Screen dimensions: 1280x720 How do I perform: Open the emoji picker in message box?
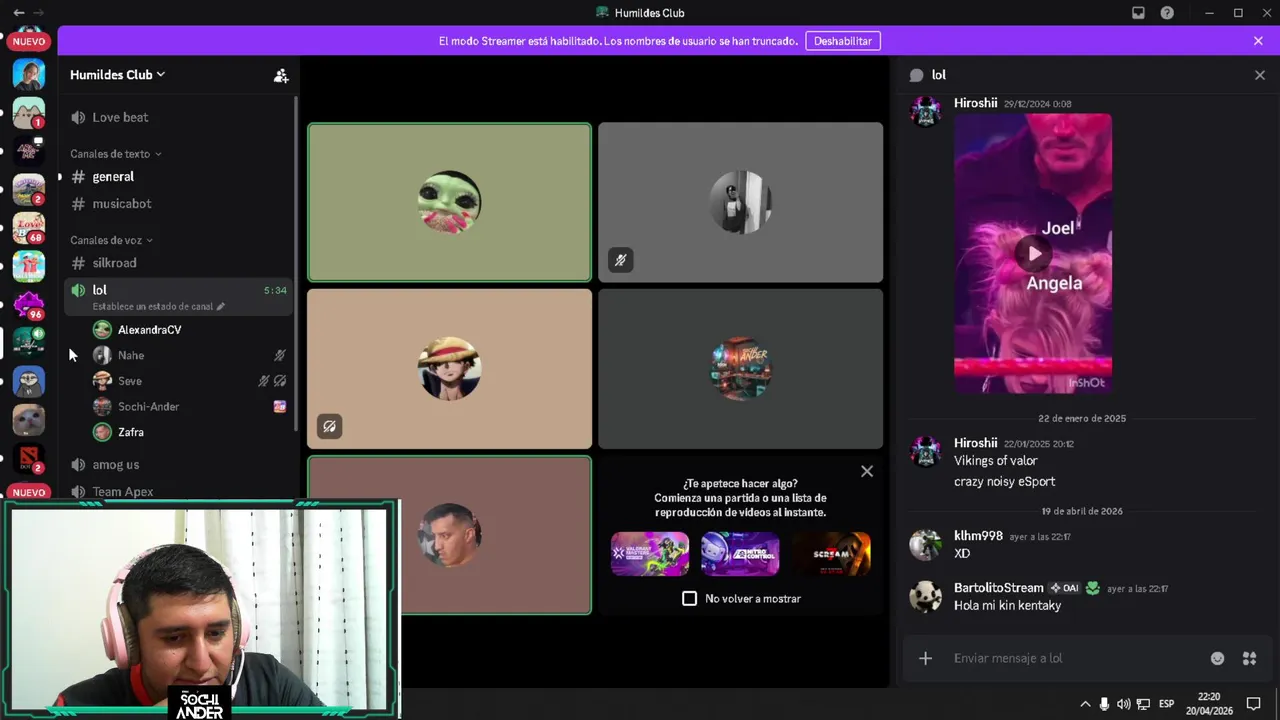[1217, 658]
